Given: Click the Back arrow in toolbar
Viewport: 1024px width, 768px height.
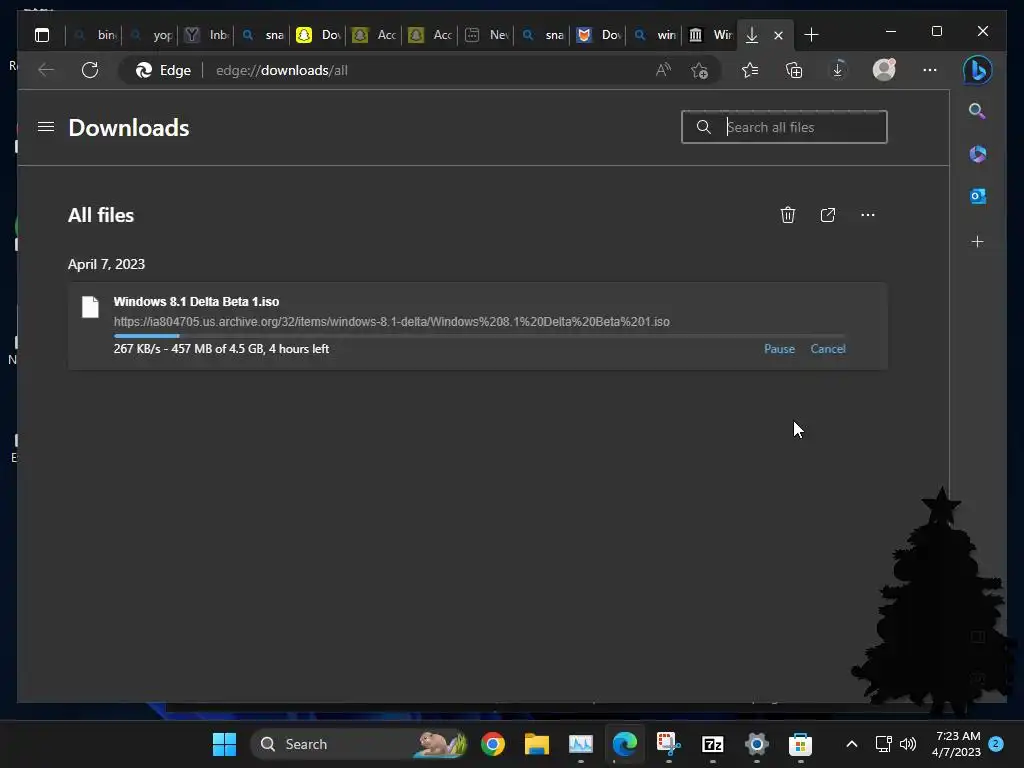Looking at the screenshot, I should coord(46,70).
